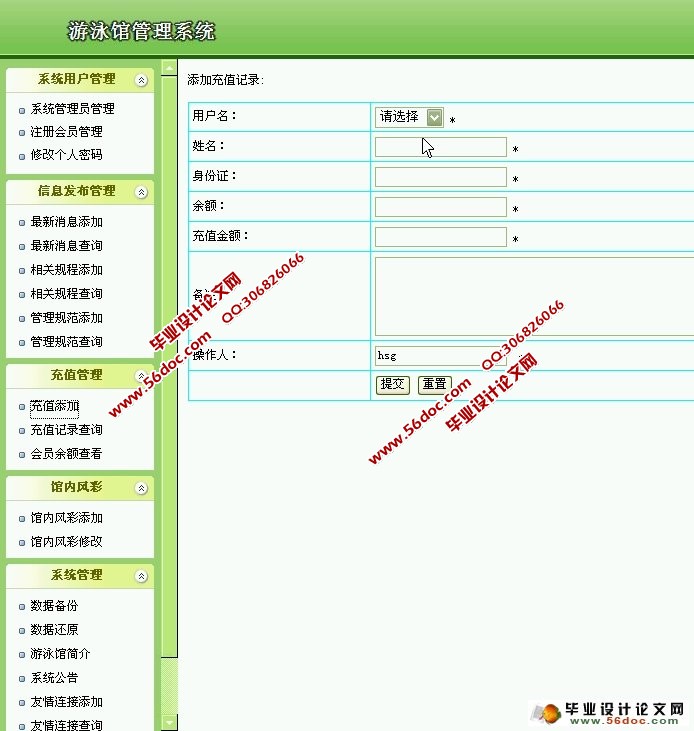Open 数据备份 page
Viewport: 694px width, 731px height.
(54, 606)
